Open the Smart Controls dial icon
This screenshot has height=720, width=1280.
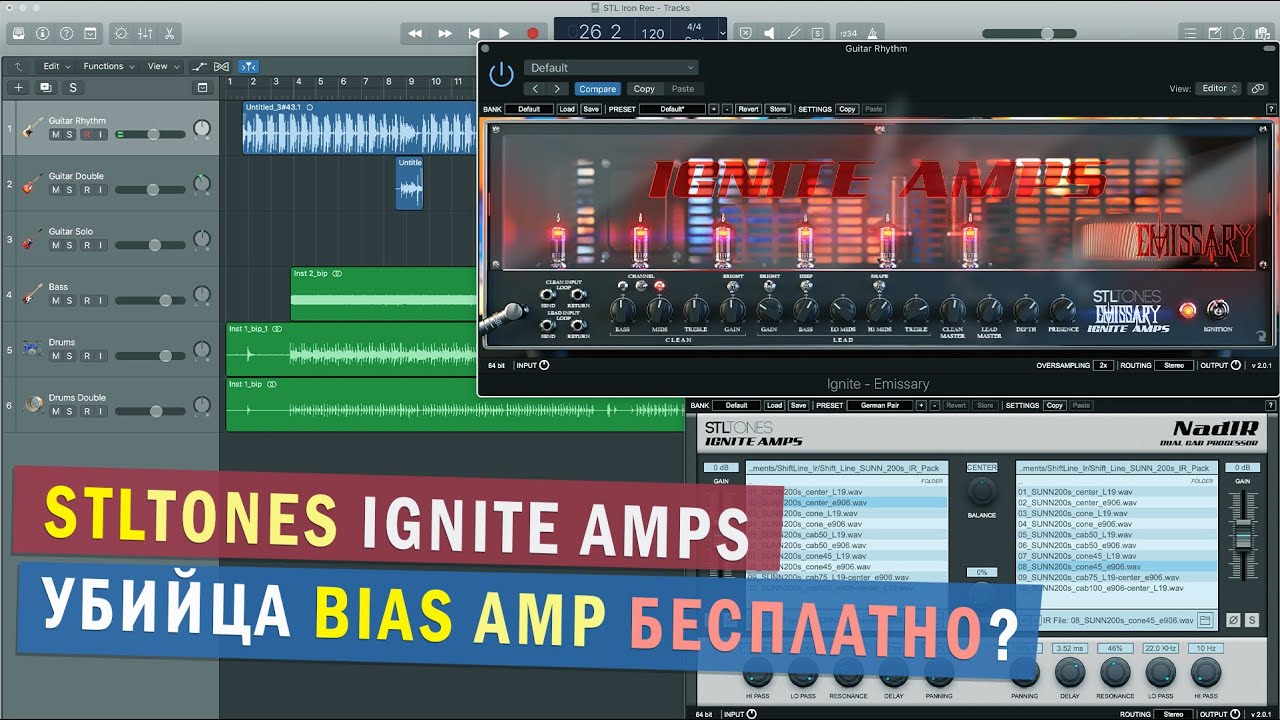[121, 33]
